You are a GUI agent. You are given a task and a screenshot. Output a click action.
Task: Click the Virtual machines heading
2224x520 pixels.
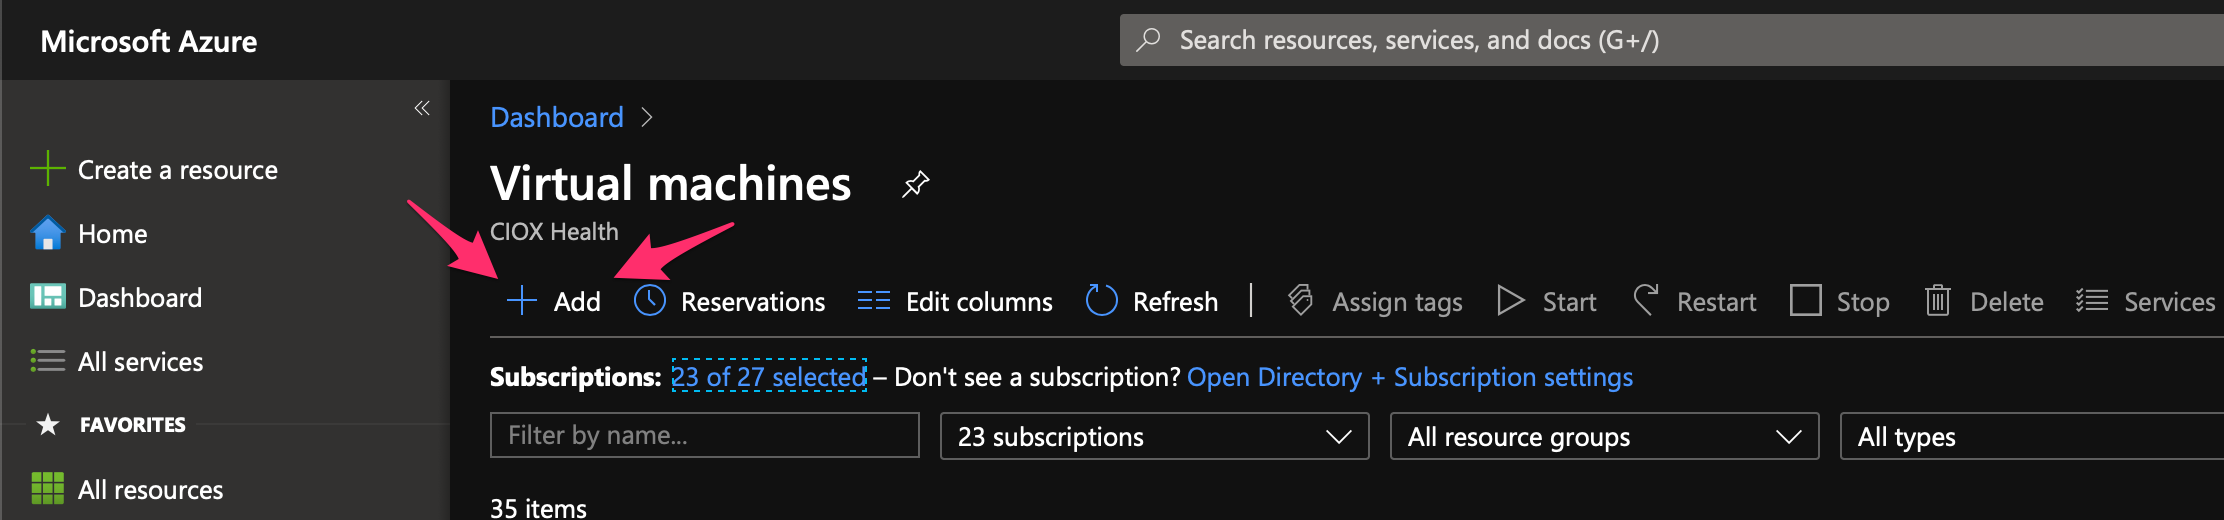[x=671, y=184]
